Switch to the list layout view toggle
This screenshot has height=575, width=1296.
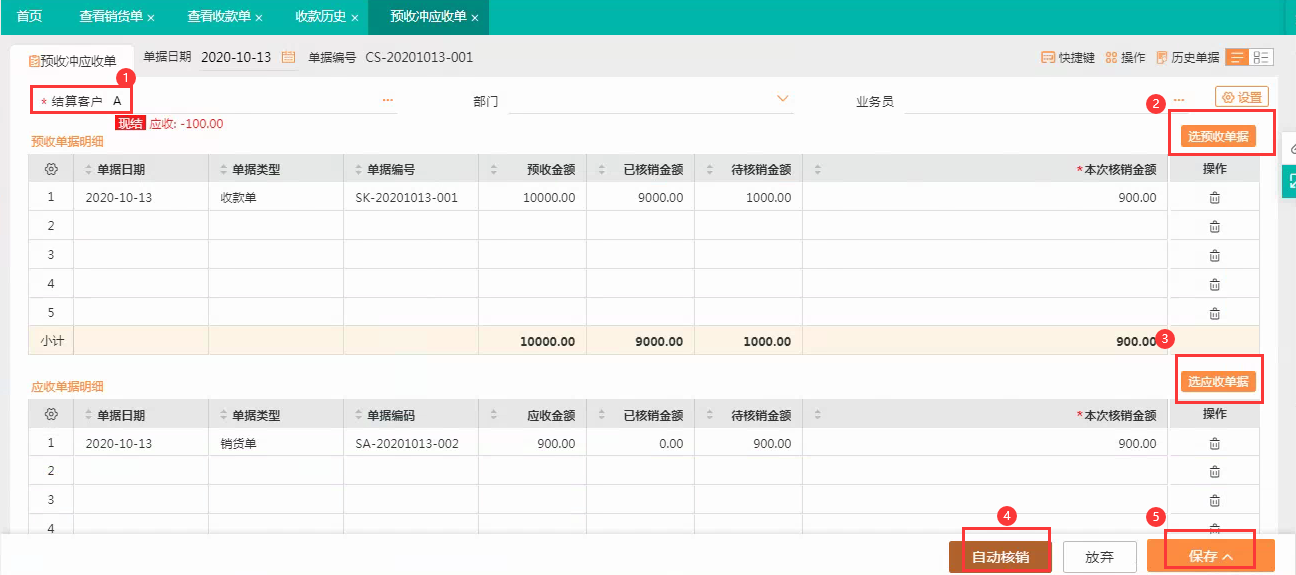click(1237, 58)
